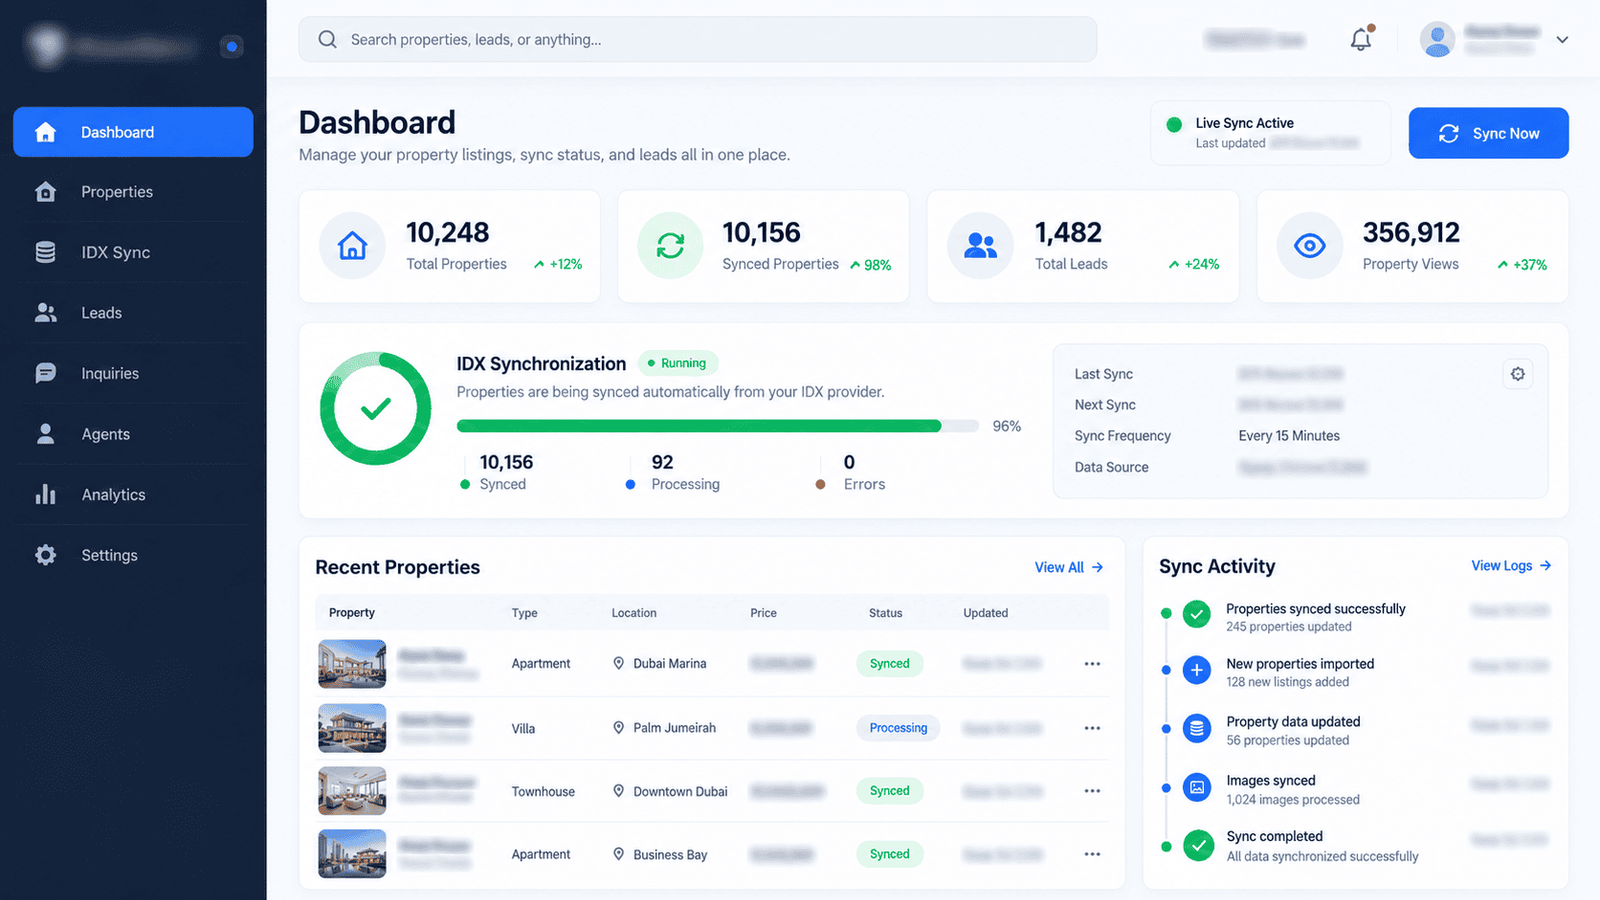This screenshot has height=900, width=1600.
Task: Click the user avatar in the header
Action: 1437,40
